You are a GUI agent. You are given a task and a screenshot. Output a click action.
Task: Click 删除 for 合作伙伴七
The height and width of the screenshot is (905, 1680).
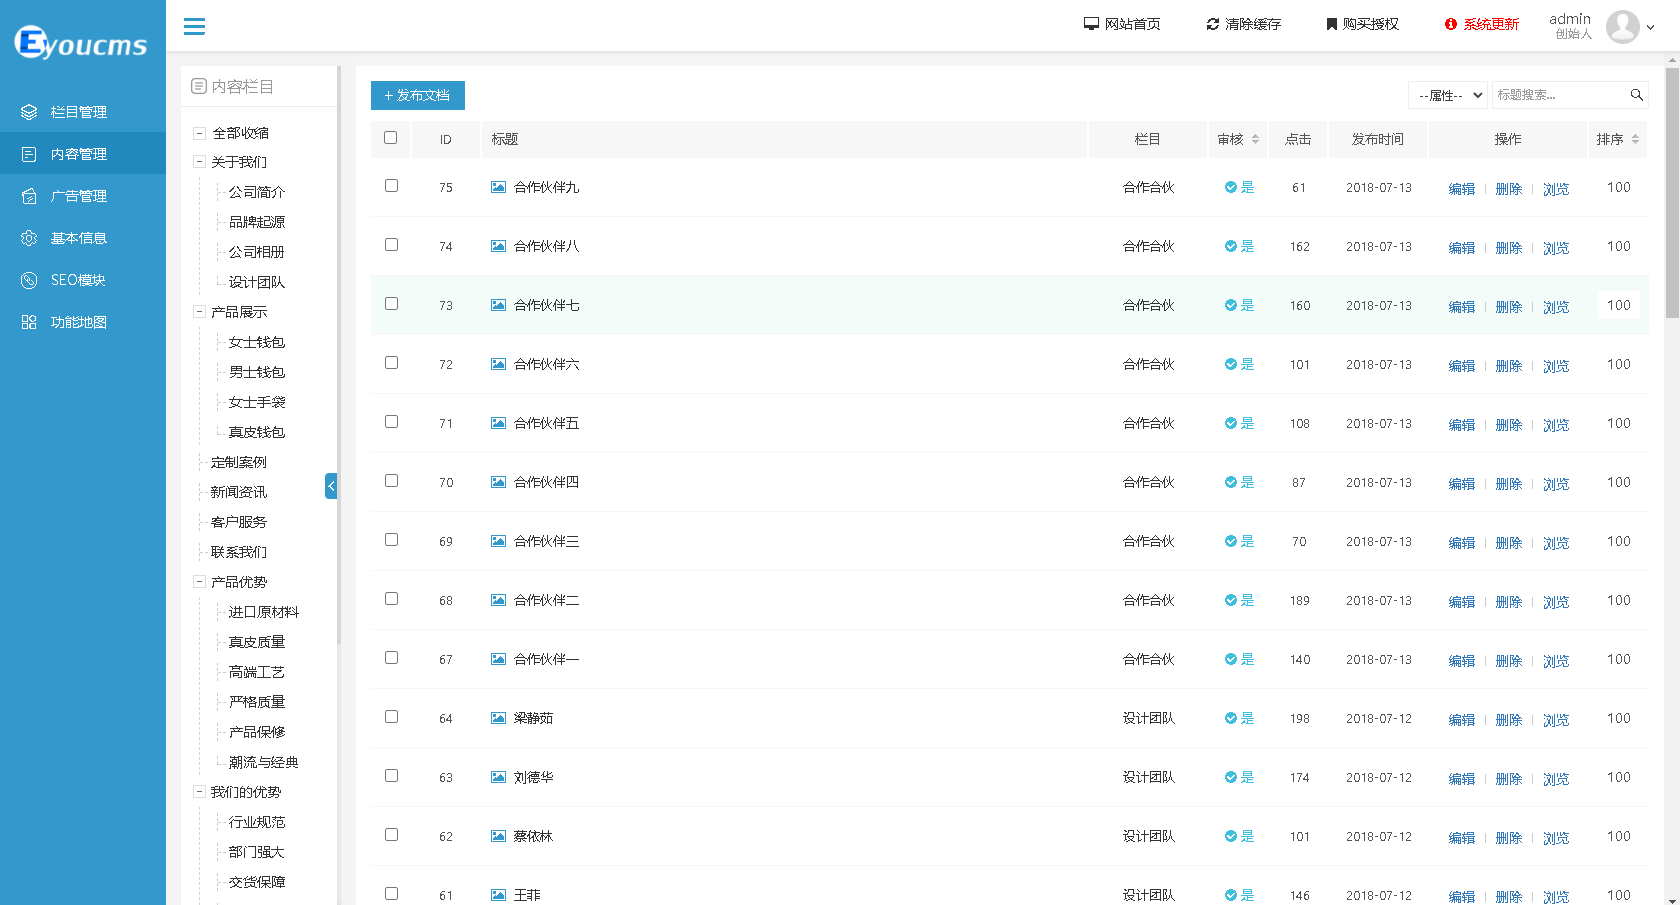pyautogui.click(x=1509, y=307)
